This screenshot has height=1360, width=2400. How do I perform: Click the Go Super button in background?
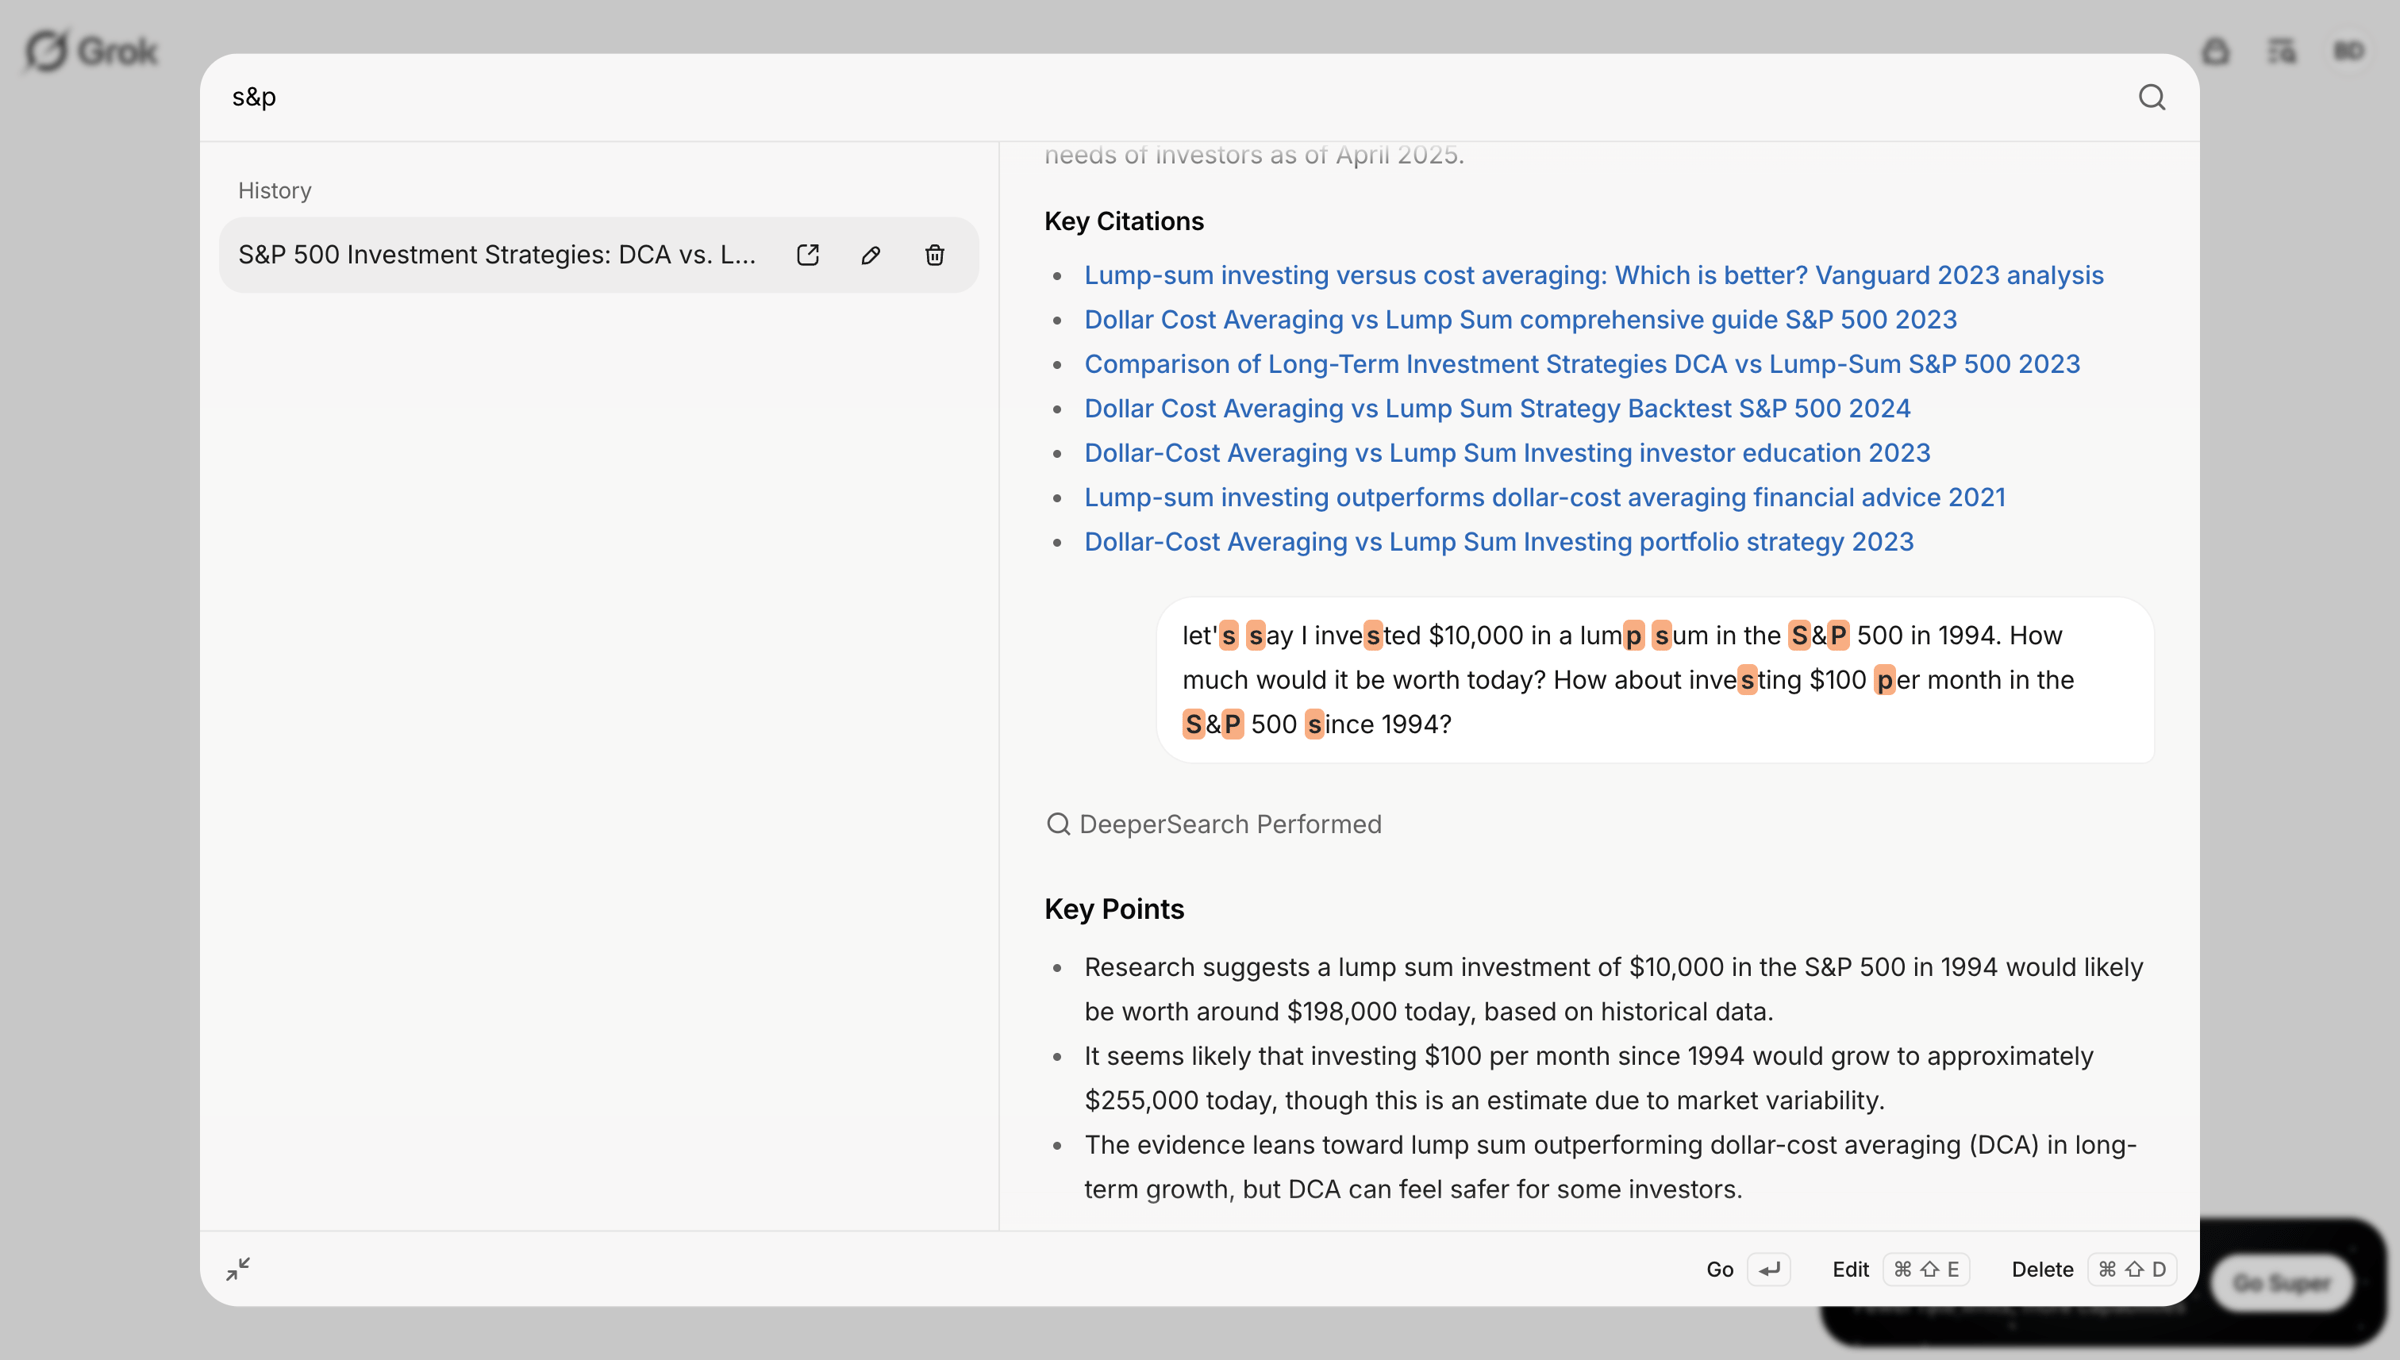click(x=2282, y=1283)
